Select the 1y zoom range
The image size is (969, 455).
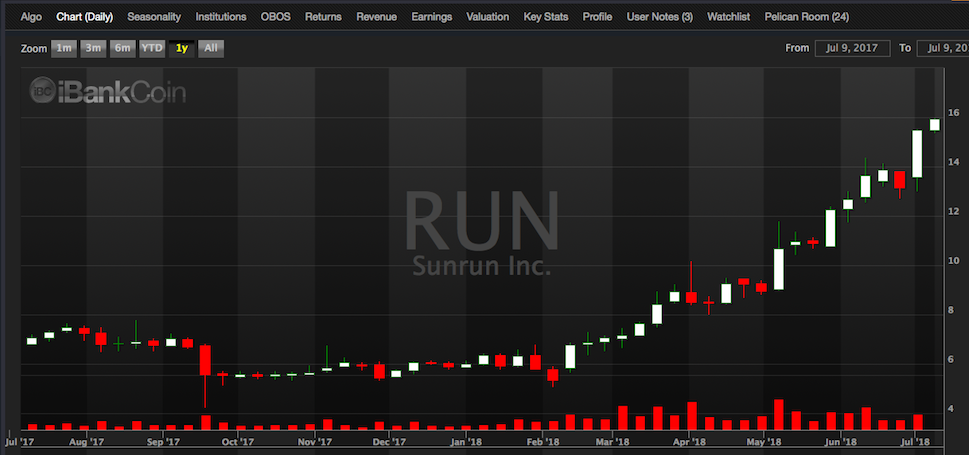182,48
